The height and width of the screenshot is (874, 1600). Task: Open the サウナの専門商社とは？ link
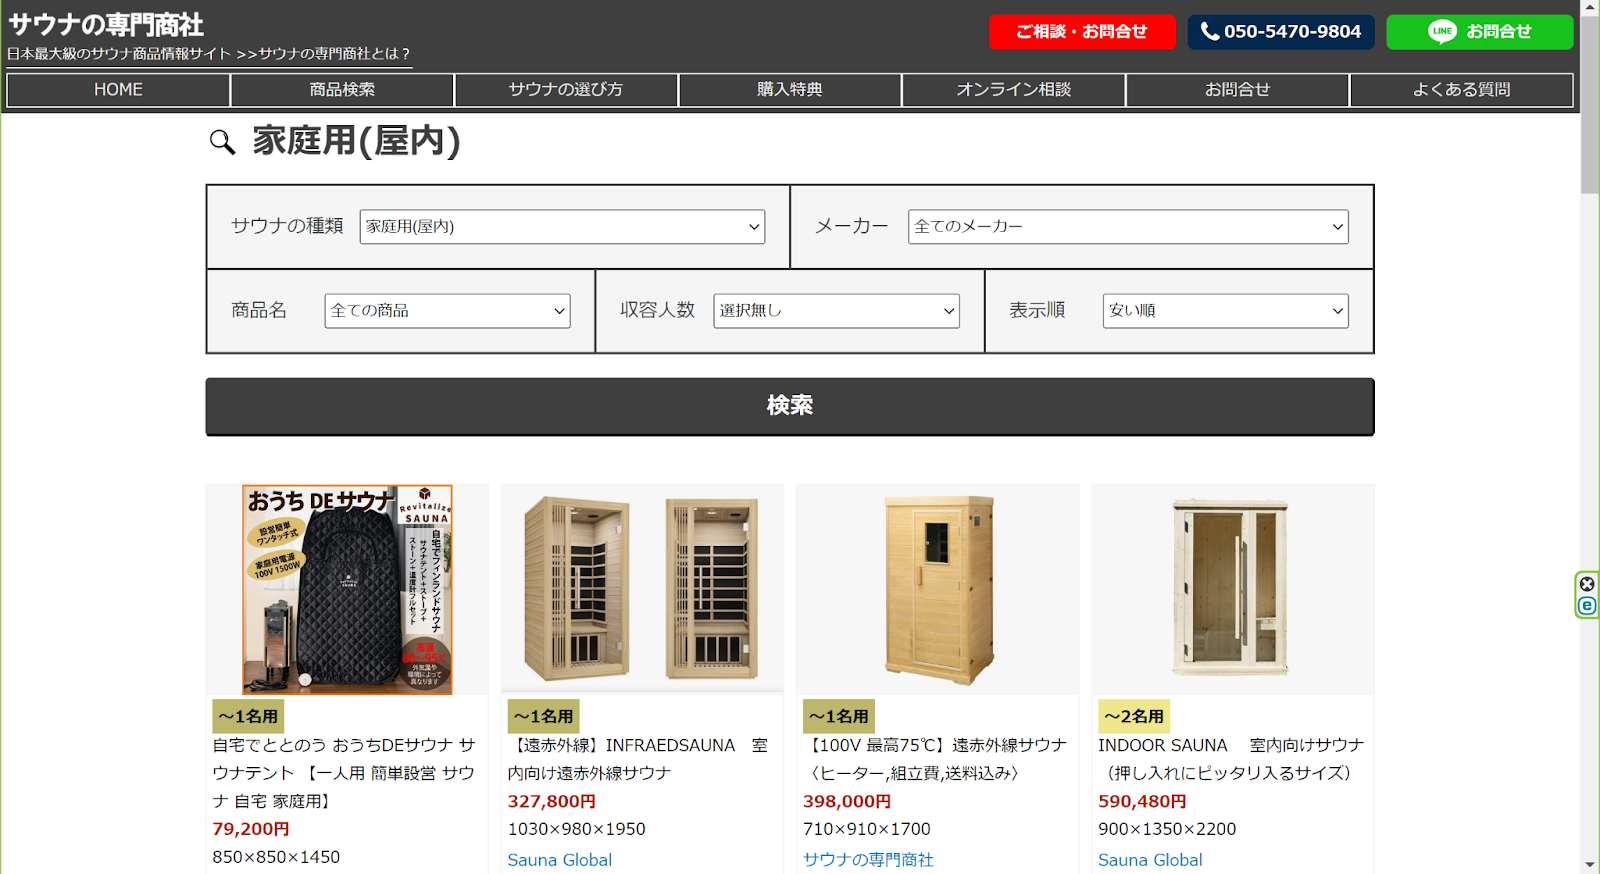(334, 54)
